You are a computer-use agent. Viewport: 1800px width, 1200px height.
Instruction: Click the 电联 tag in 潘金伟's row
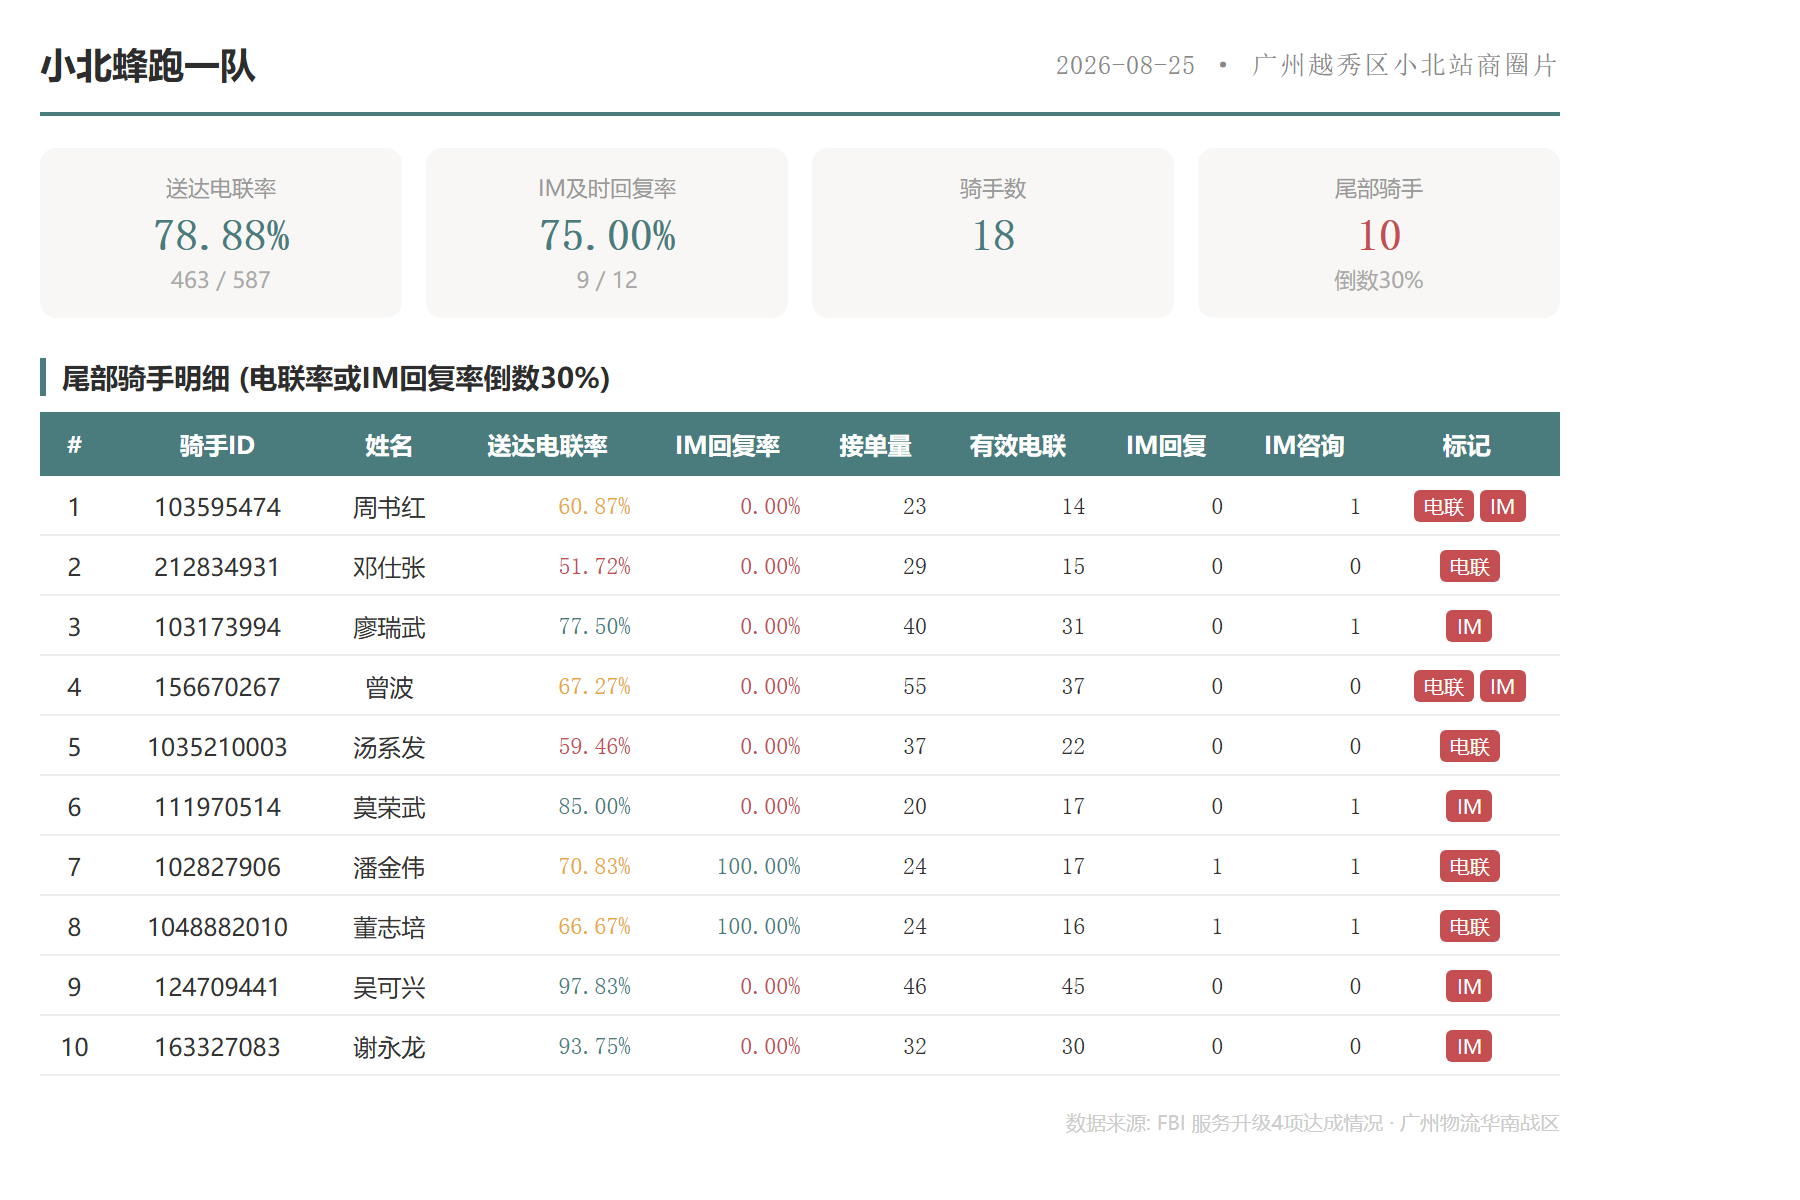1469,866
